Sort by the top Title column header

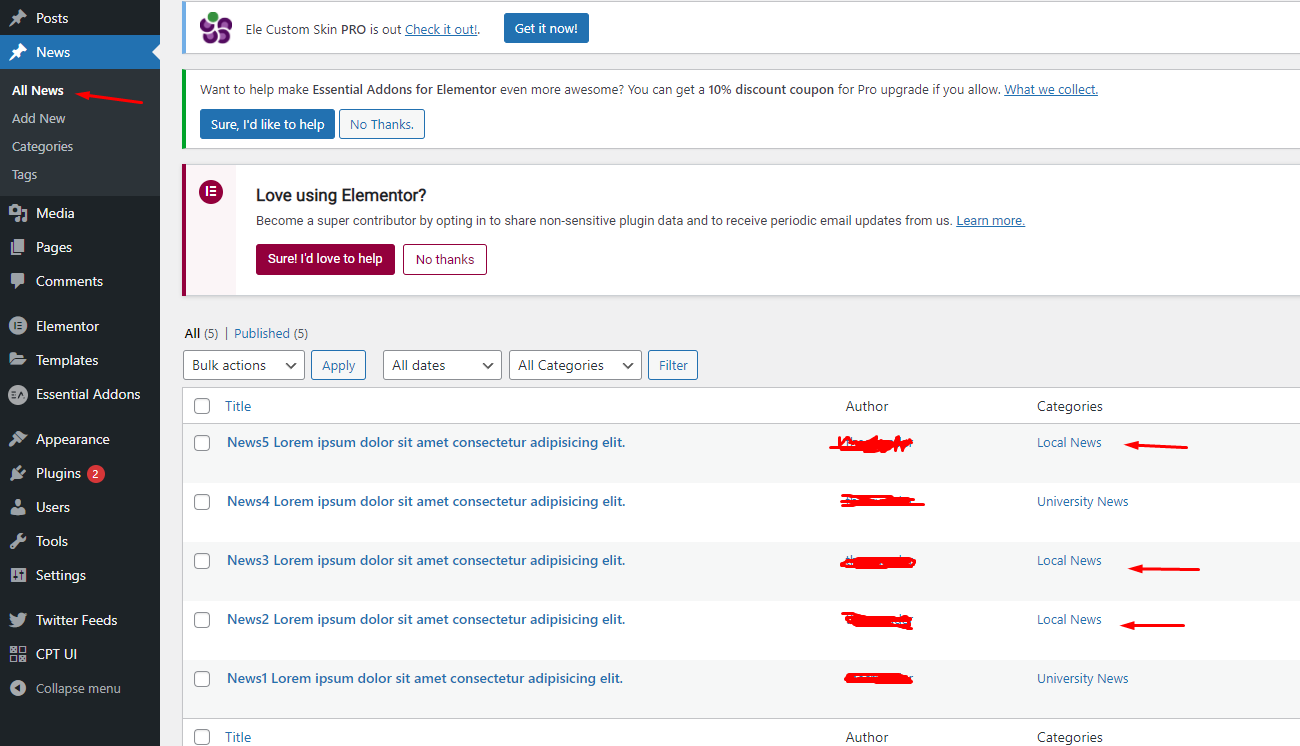238,406
